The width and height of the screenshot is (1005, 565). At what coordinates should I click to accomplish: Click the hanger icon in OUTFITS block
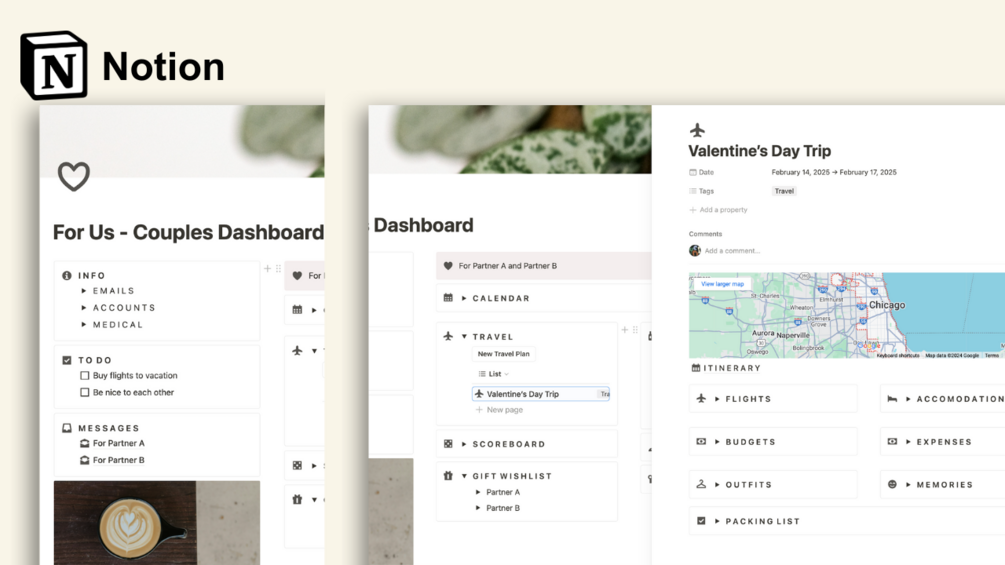(x=701, y=484)
